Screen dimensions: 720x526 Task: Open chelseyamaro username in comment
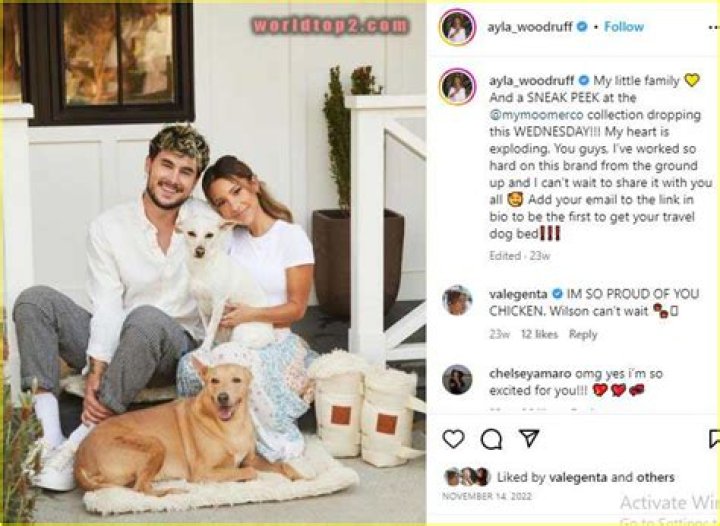click(x=530, y=374)
